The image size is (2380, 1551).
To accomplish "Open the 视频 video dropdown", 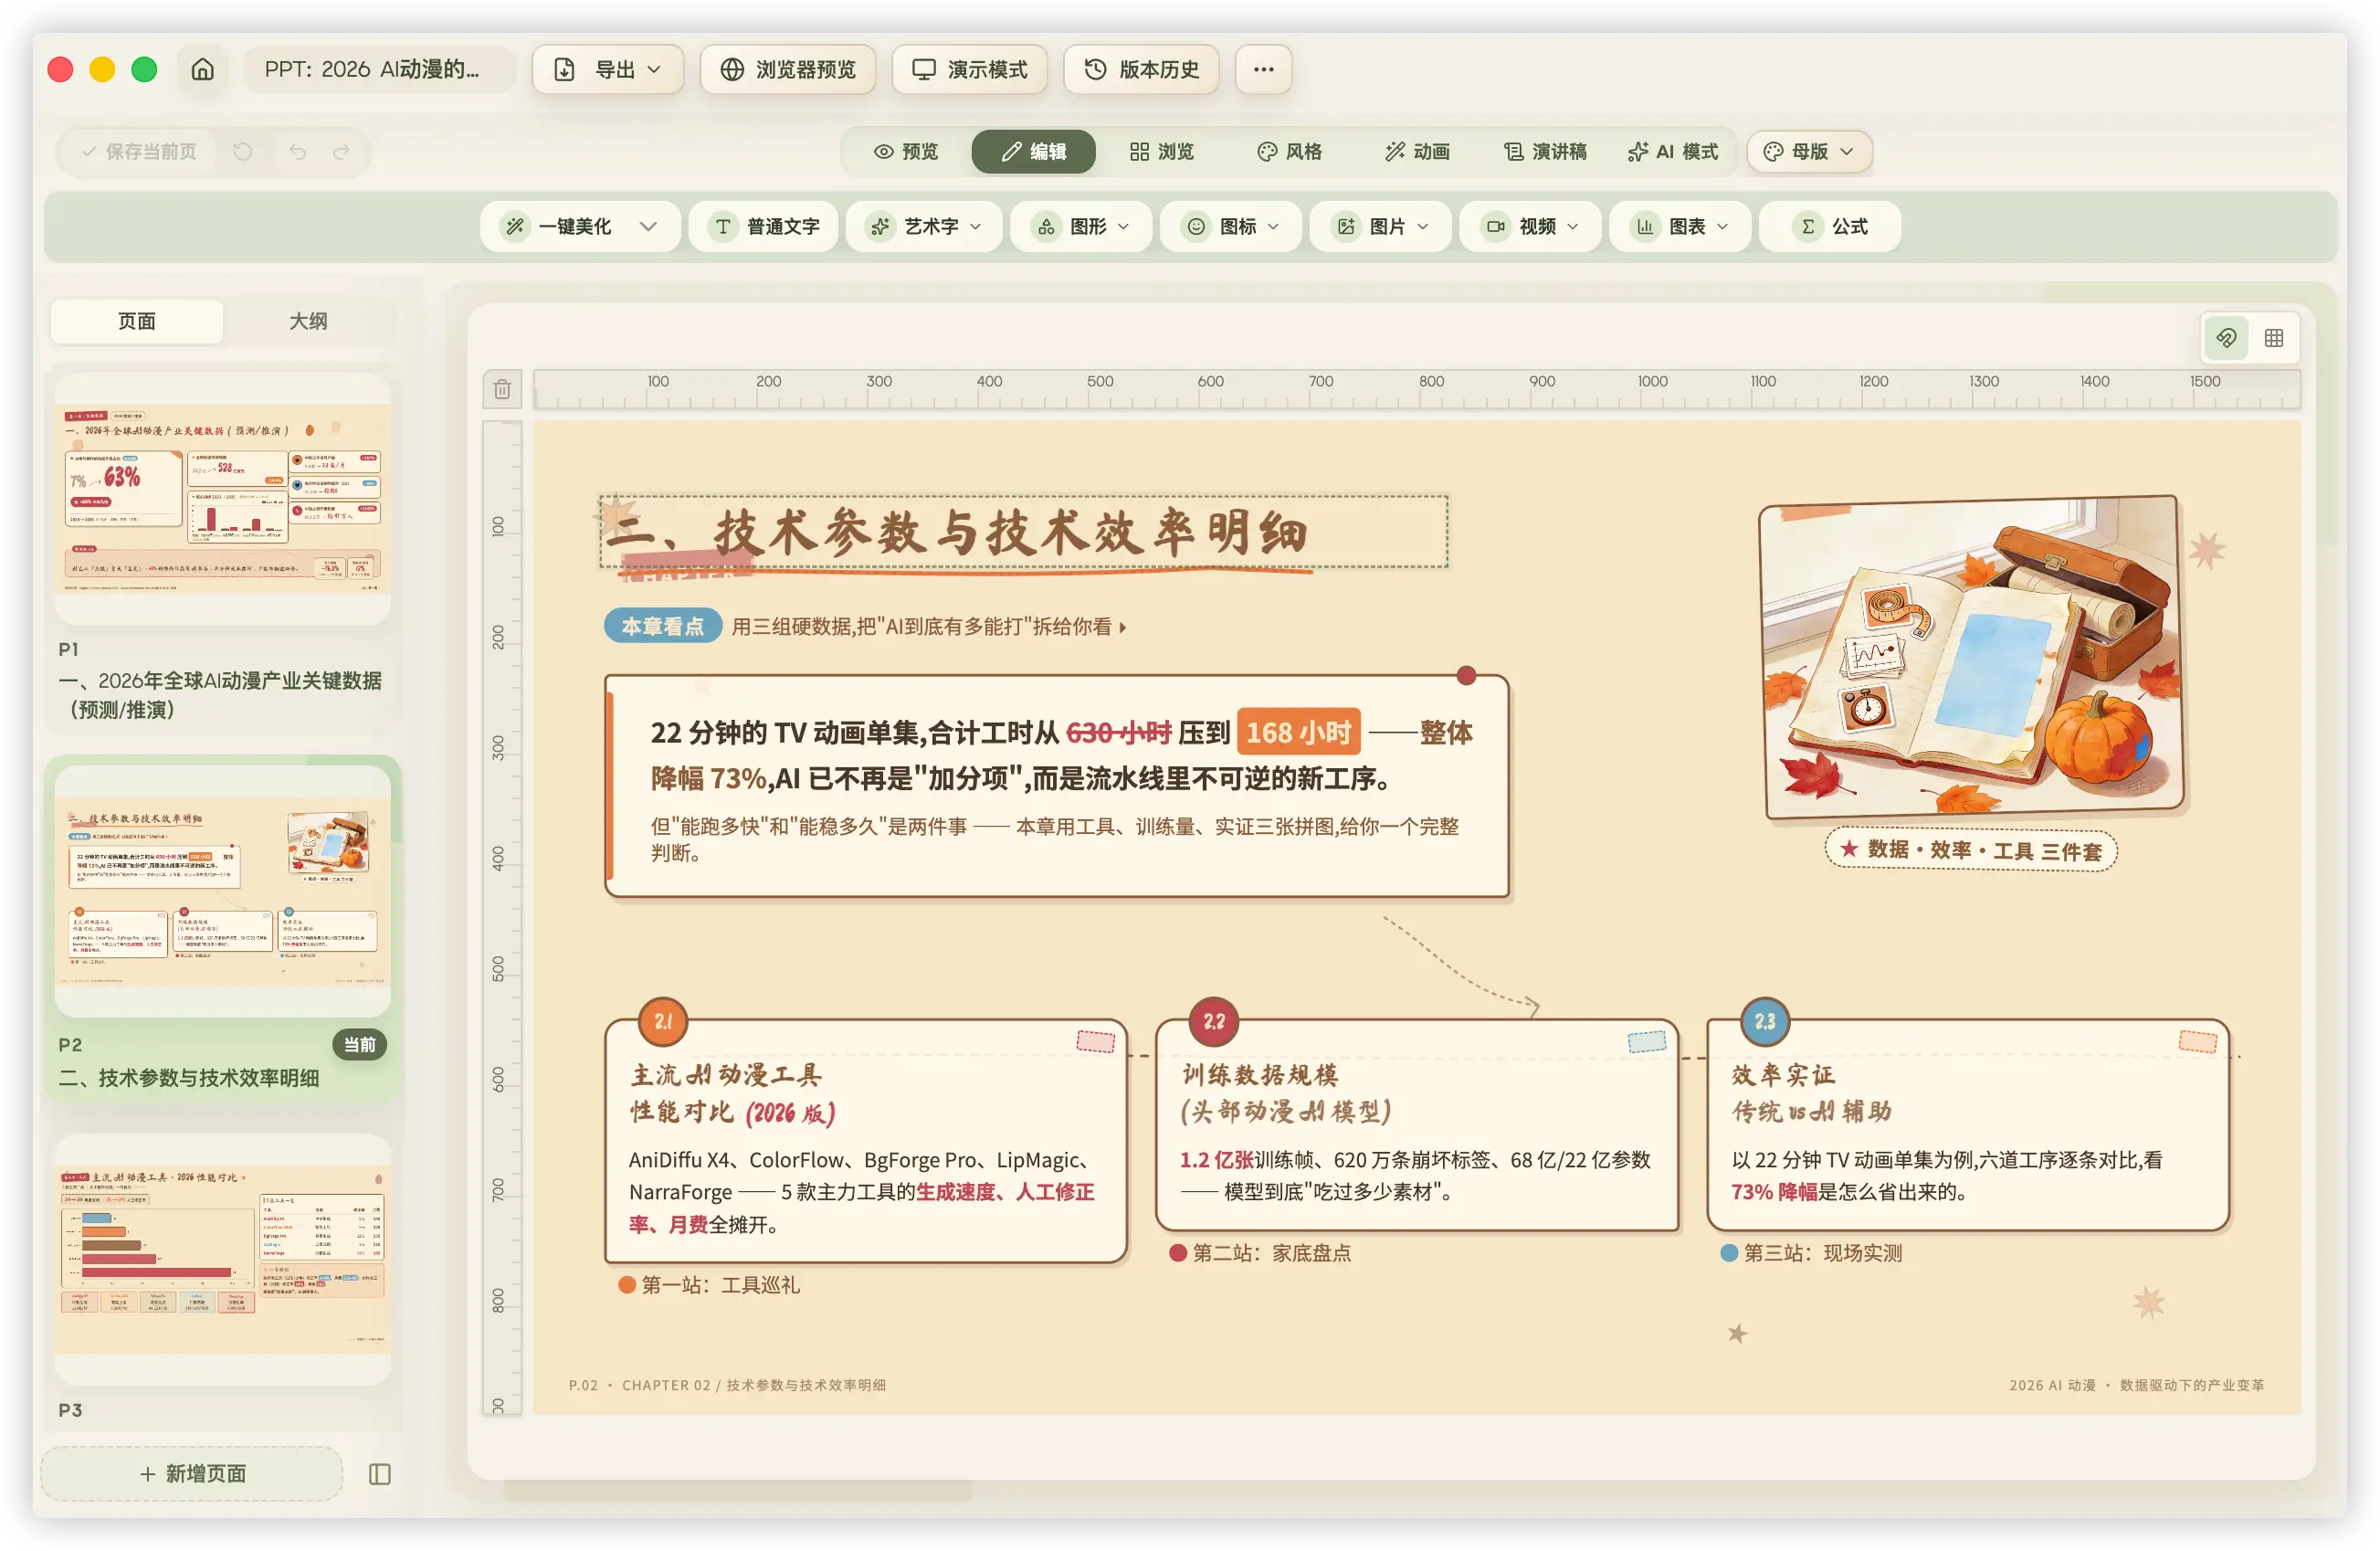I will [1531, 227].
